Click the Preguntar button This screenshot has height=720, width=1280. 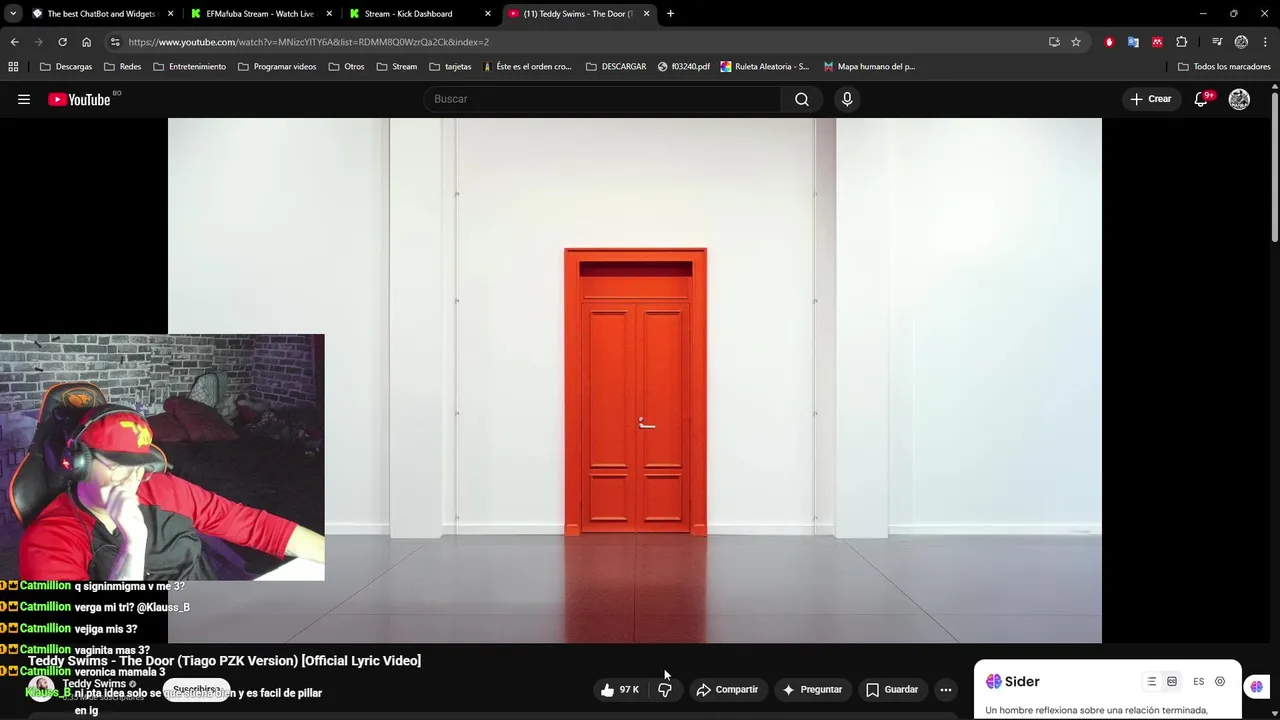coord(813,689)
